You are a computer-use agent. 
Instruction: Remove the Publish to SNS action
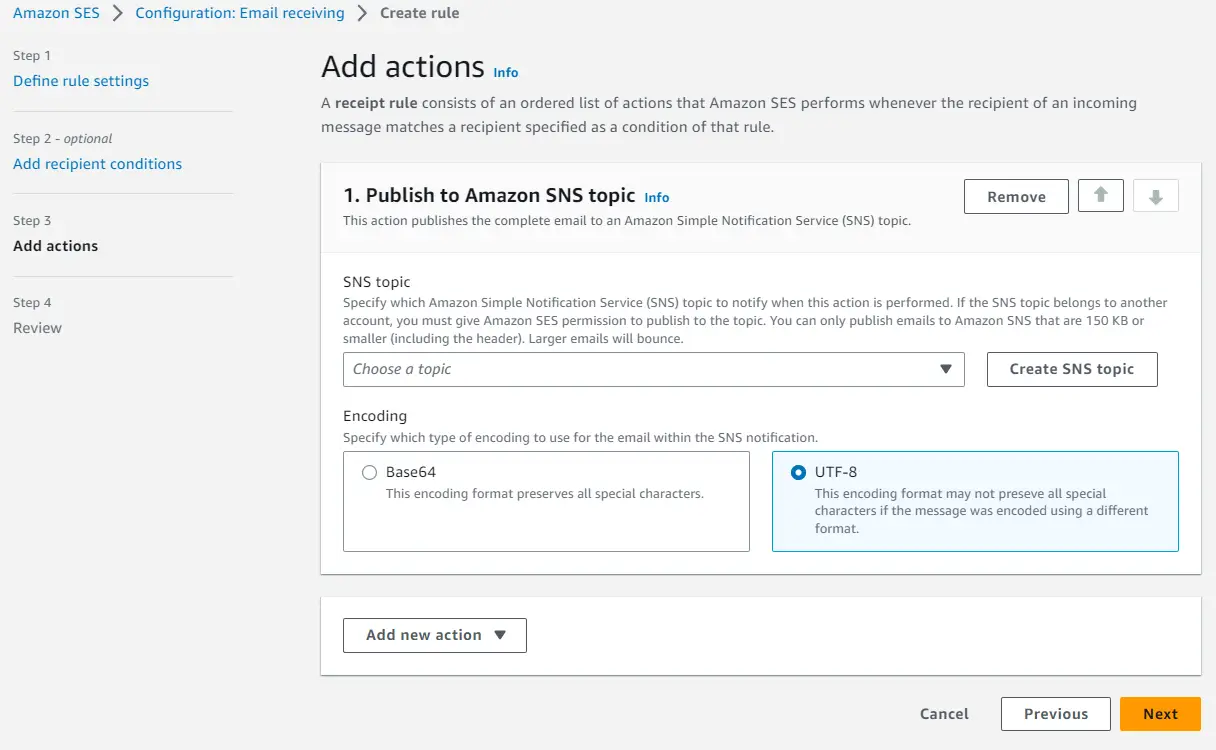pos(1016,196)
